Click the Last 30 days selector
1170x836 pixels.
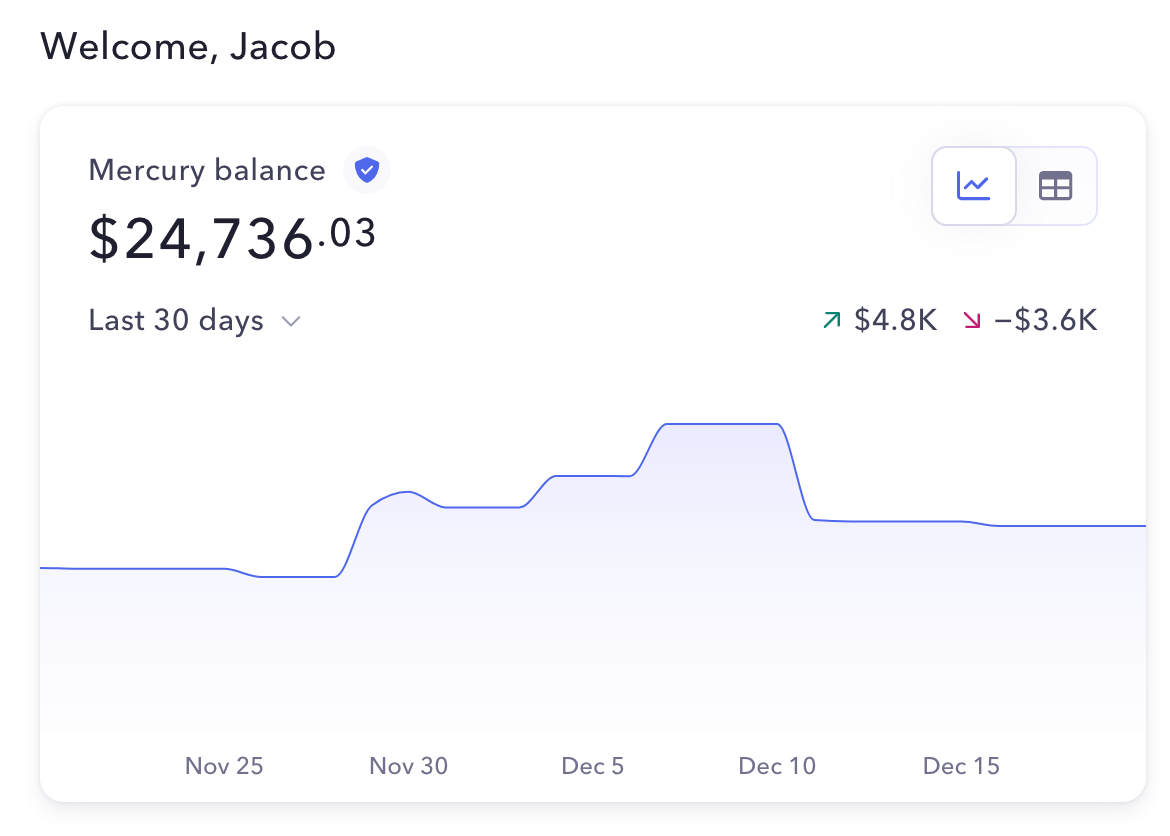tap(175, 320)
